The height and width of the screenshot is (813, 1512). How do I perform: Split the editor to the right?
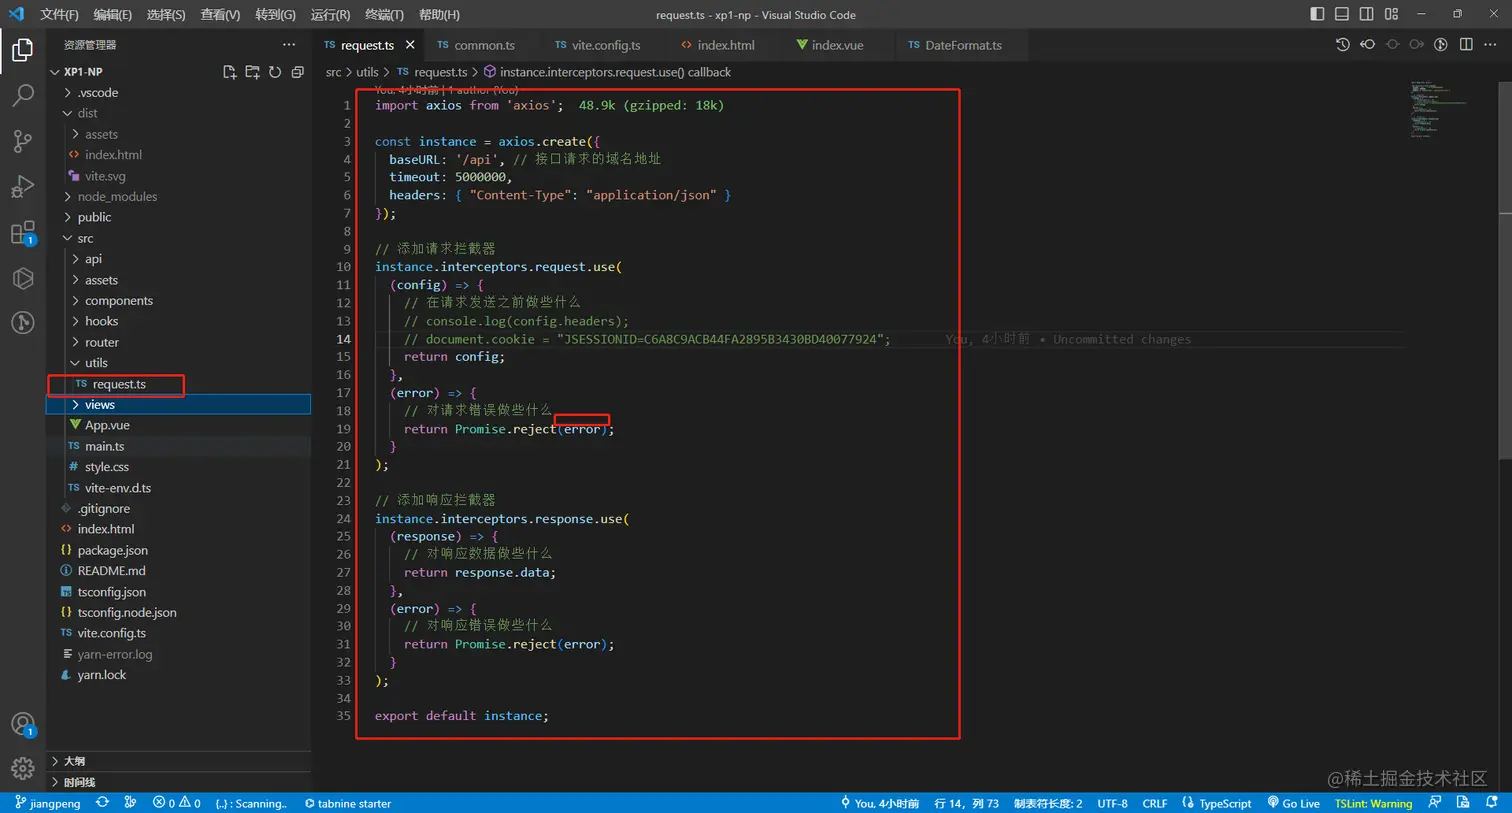click(x=1466, y=45)
